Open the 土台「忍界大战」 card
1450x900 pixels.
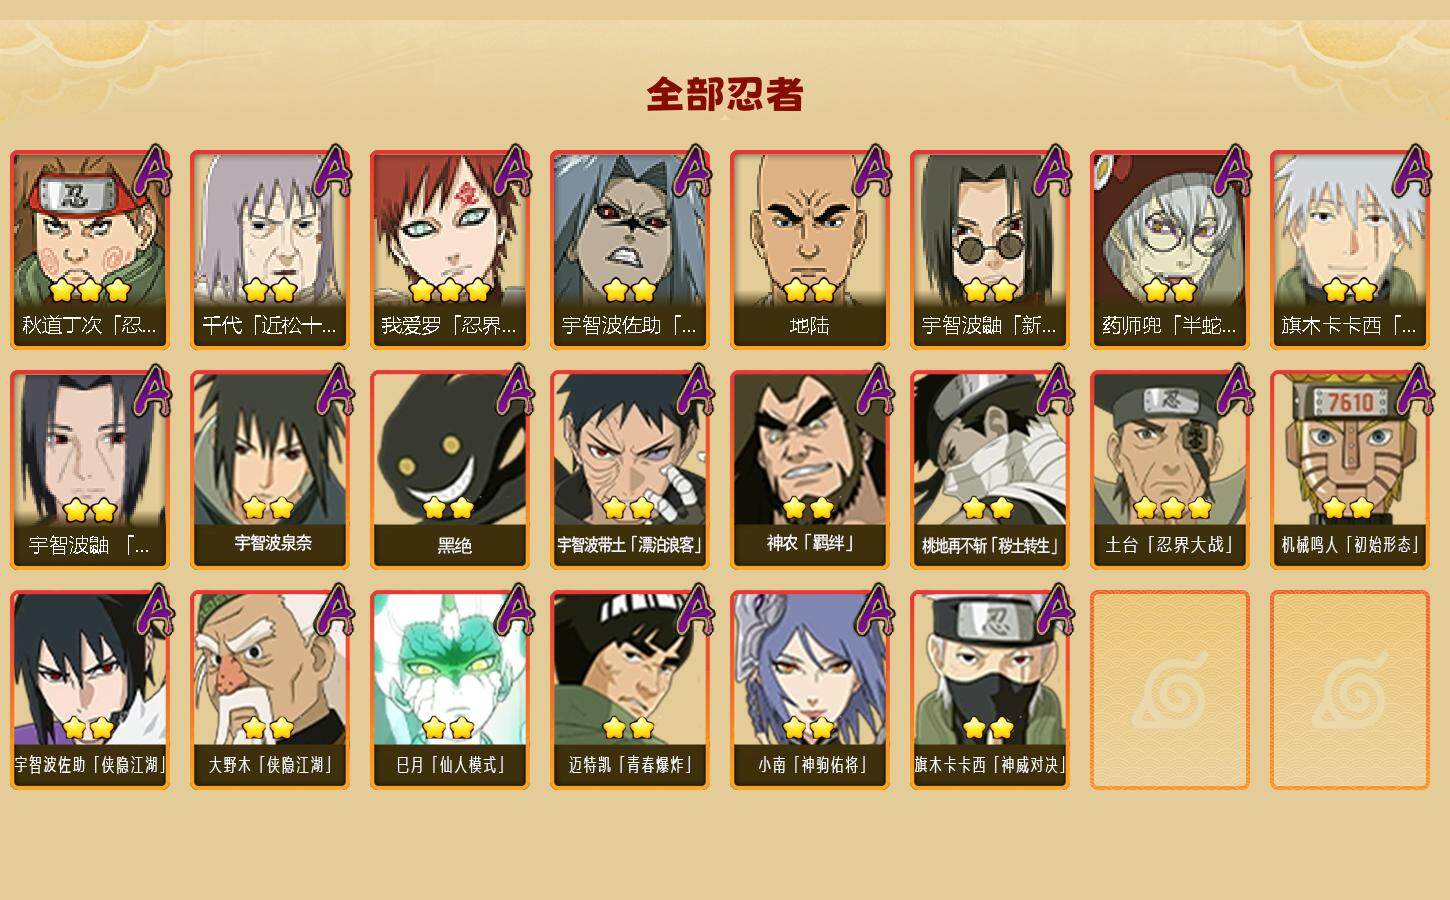click(1170, 470)
